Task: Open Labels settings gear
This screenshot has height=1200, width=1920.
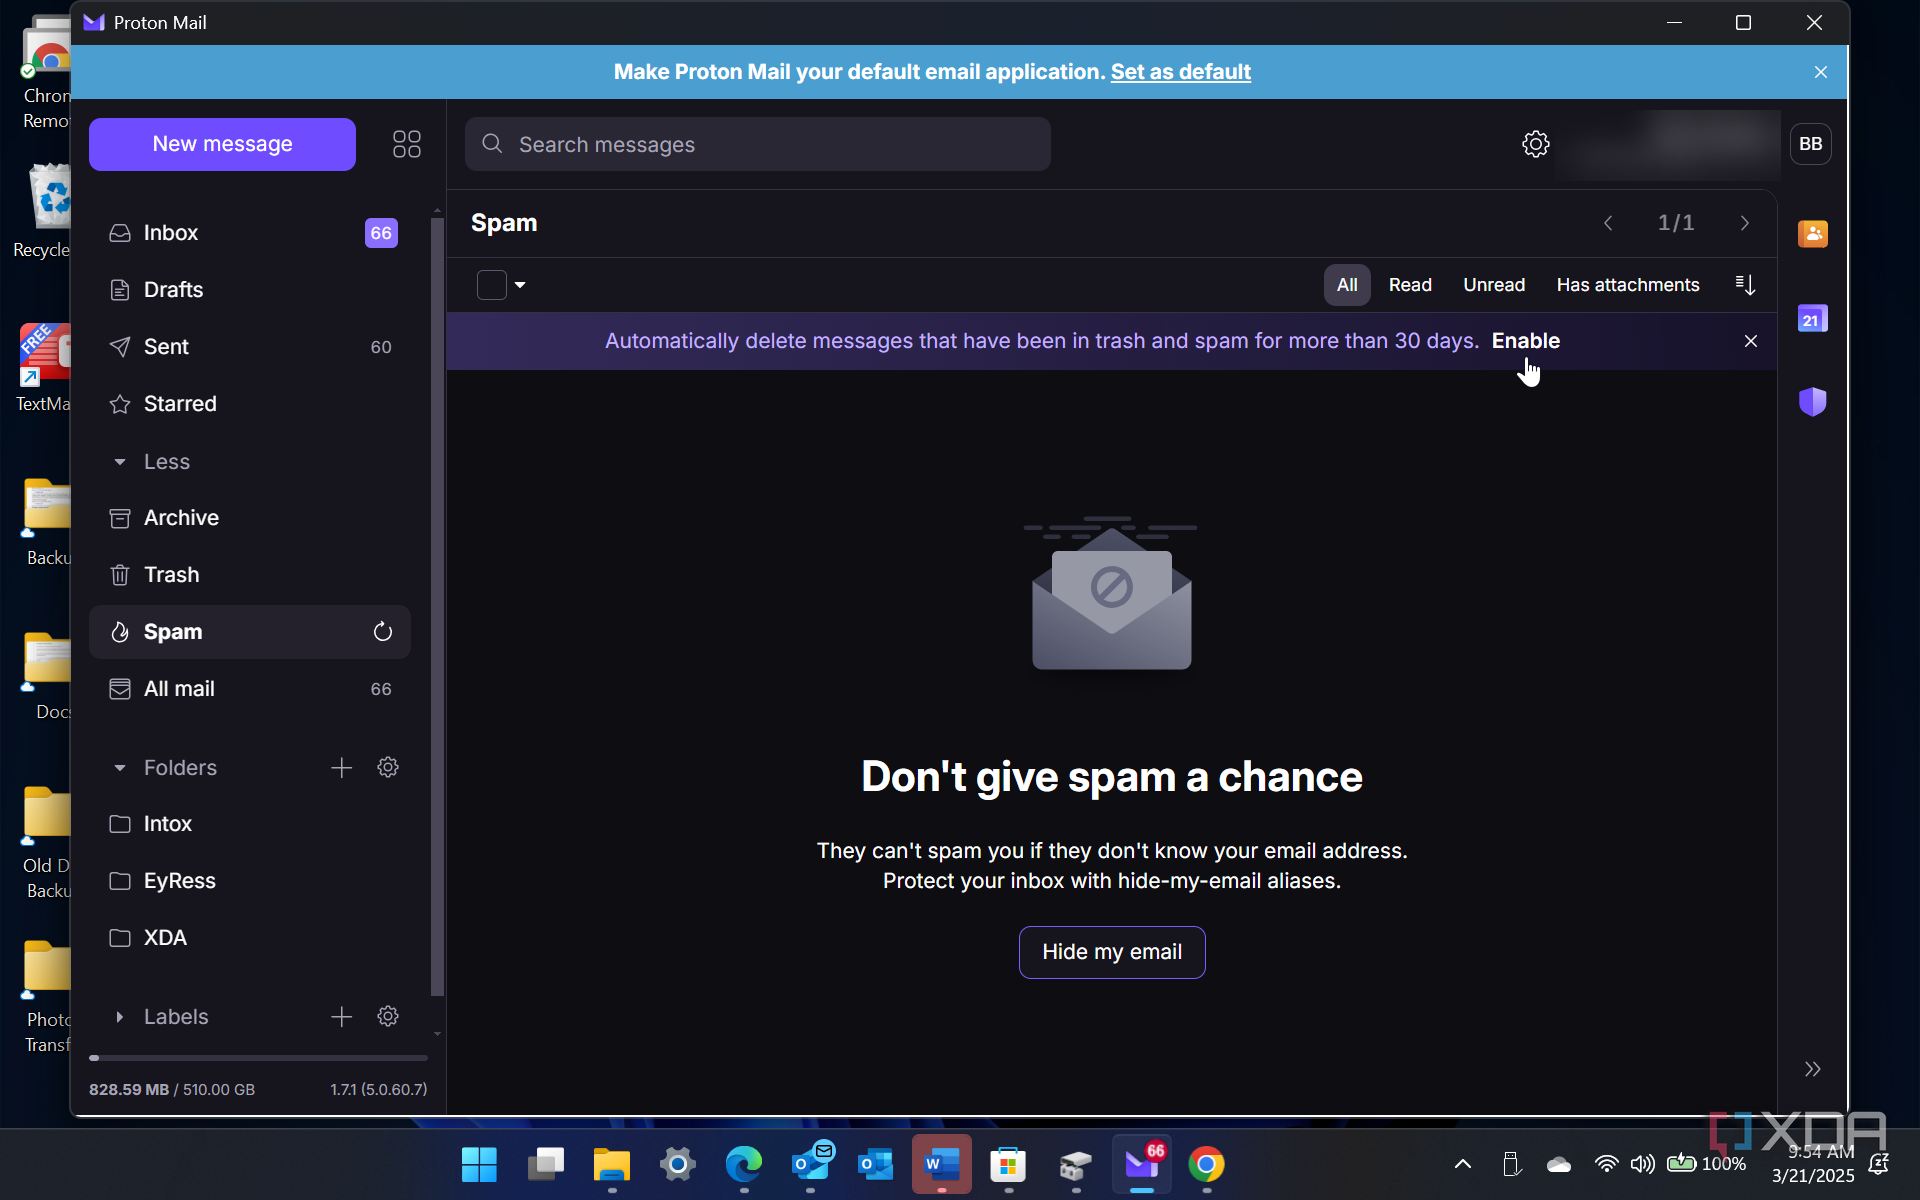Action: click(388, 1017)
